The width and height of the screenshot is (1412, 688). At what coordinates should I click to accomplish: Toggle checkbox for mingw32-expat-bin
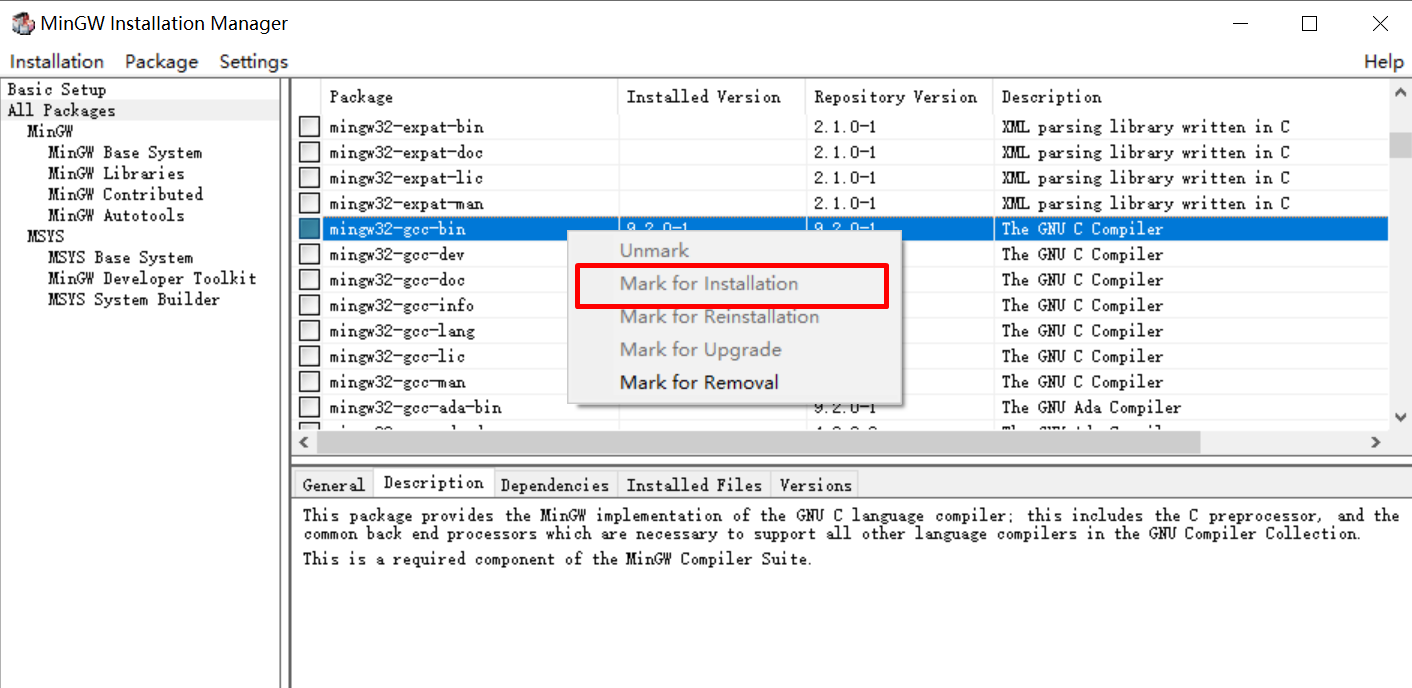tap(310, 127)
